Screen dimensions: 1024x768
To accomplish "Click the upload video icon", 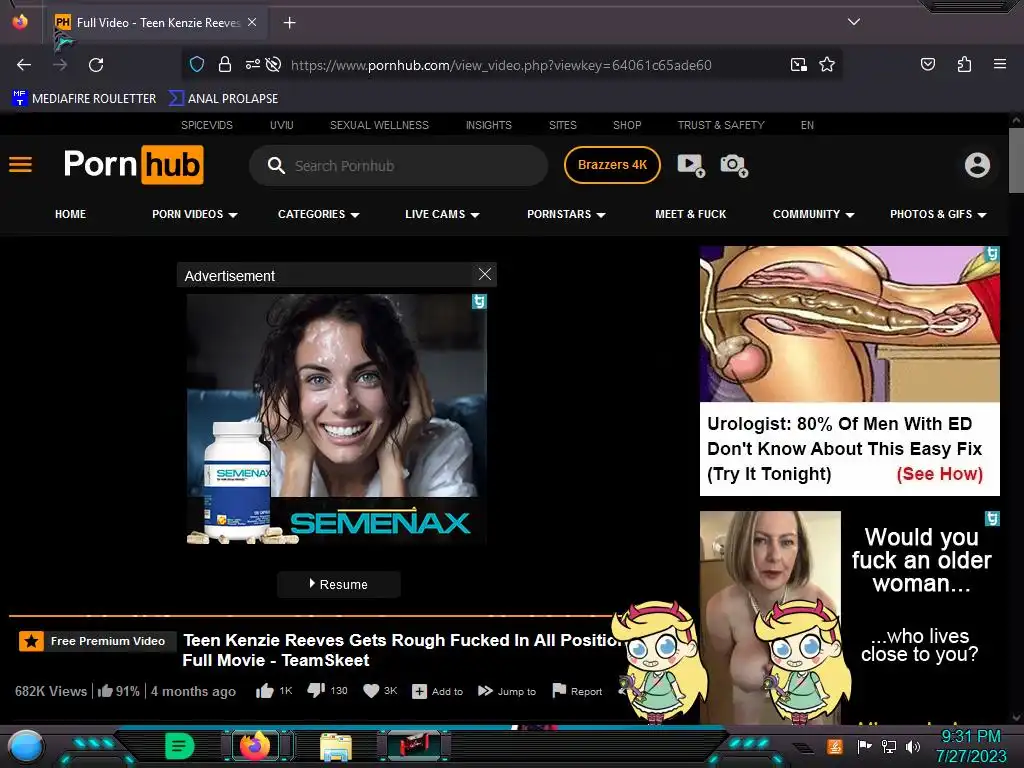I will pyautogui.click(x=691, y=165).
